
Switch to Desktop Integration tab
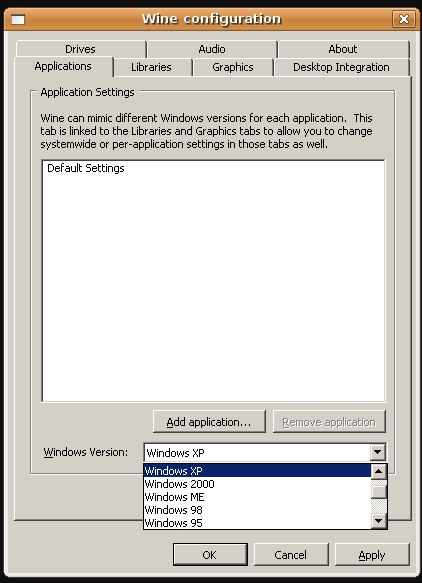point(341,67)
